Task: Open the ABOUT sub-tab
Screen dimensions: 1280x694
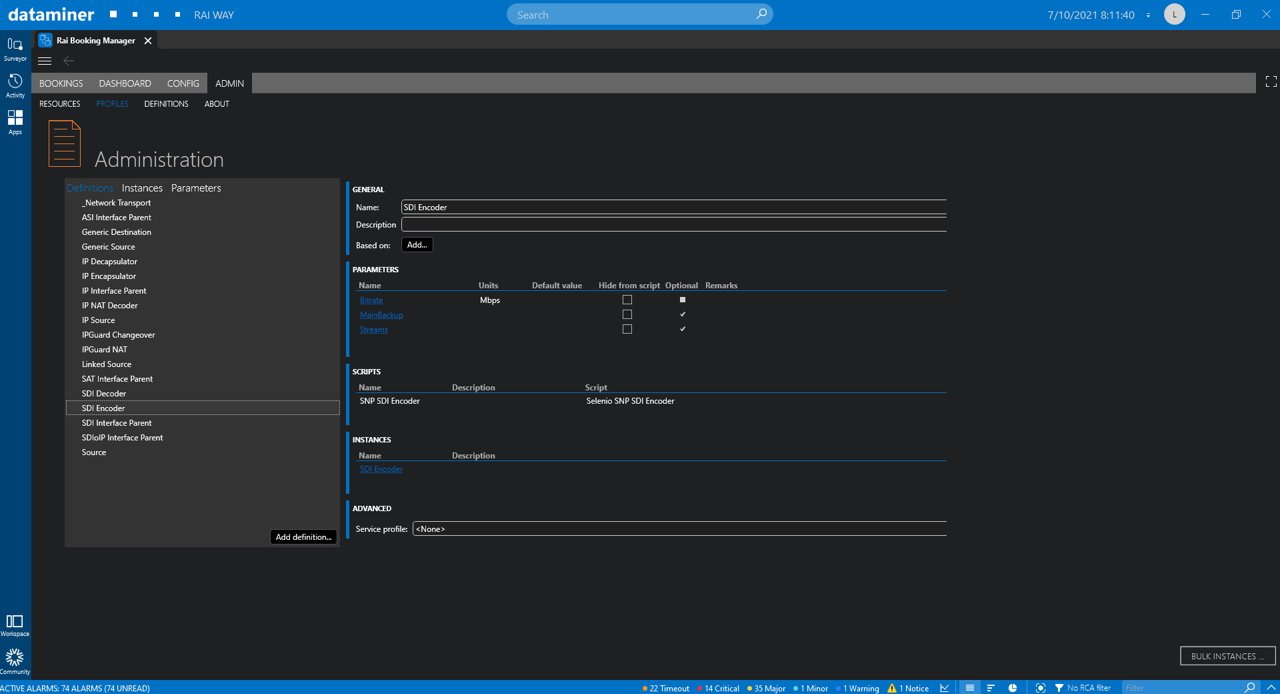Action: 217,104
